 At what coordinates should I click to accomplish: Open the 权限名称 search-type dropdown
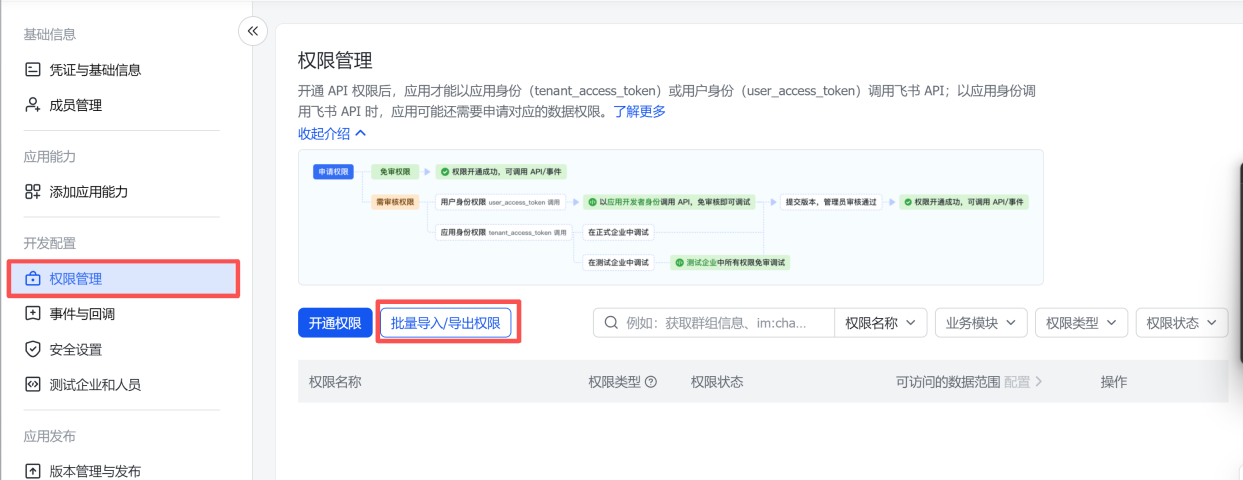[880, 323]
